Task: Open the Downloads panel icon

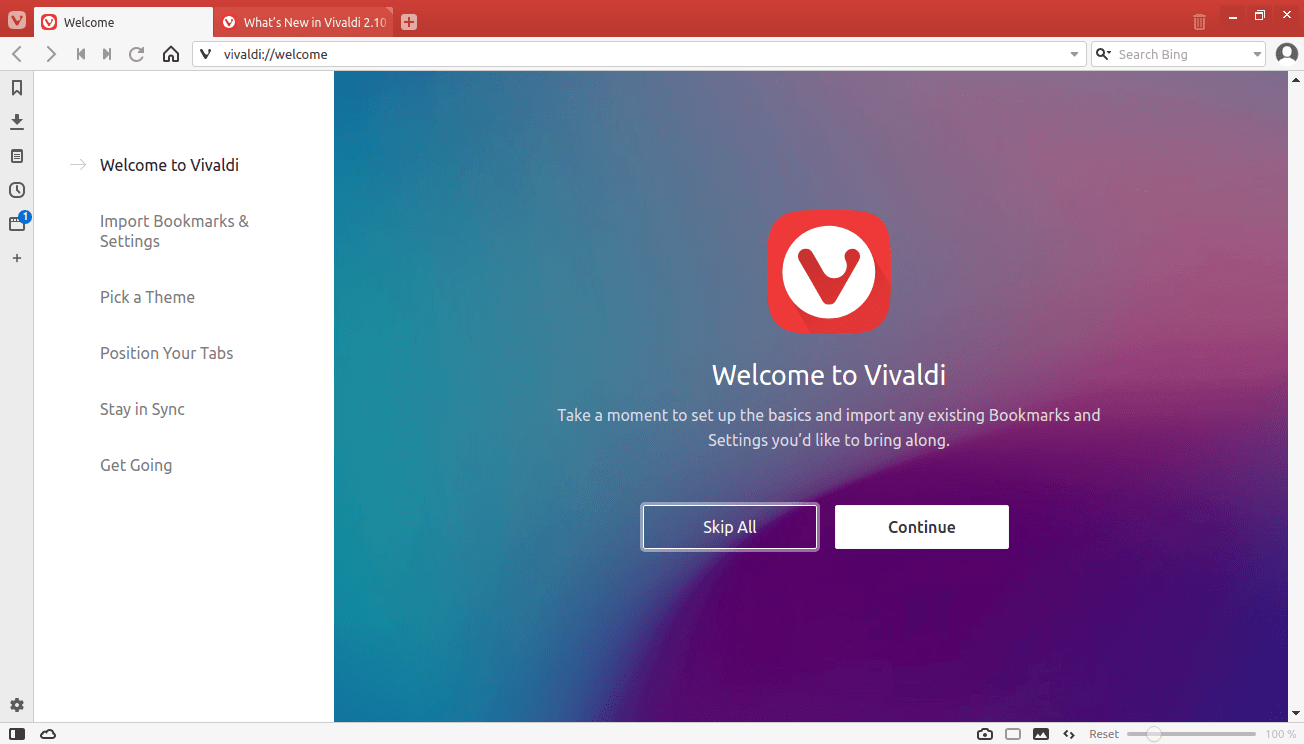Action: [17, 122]
